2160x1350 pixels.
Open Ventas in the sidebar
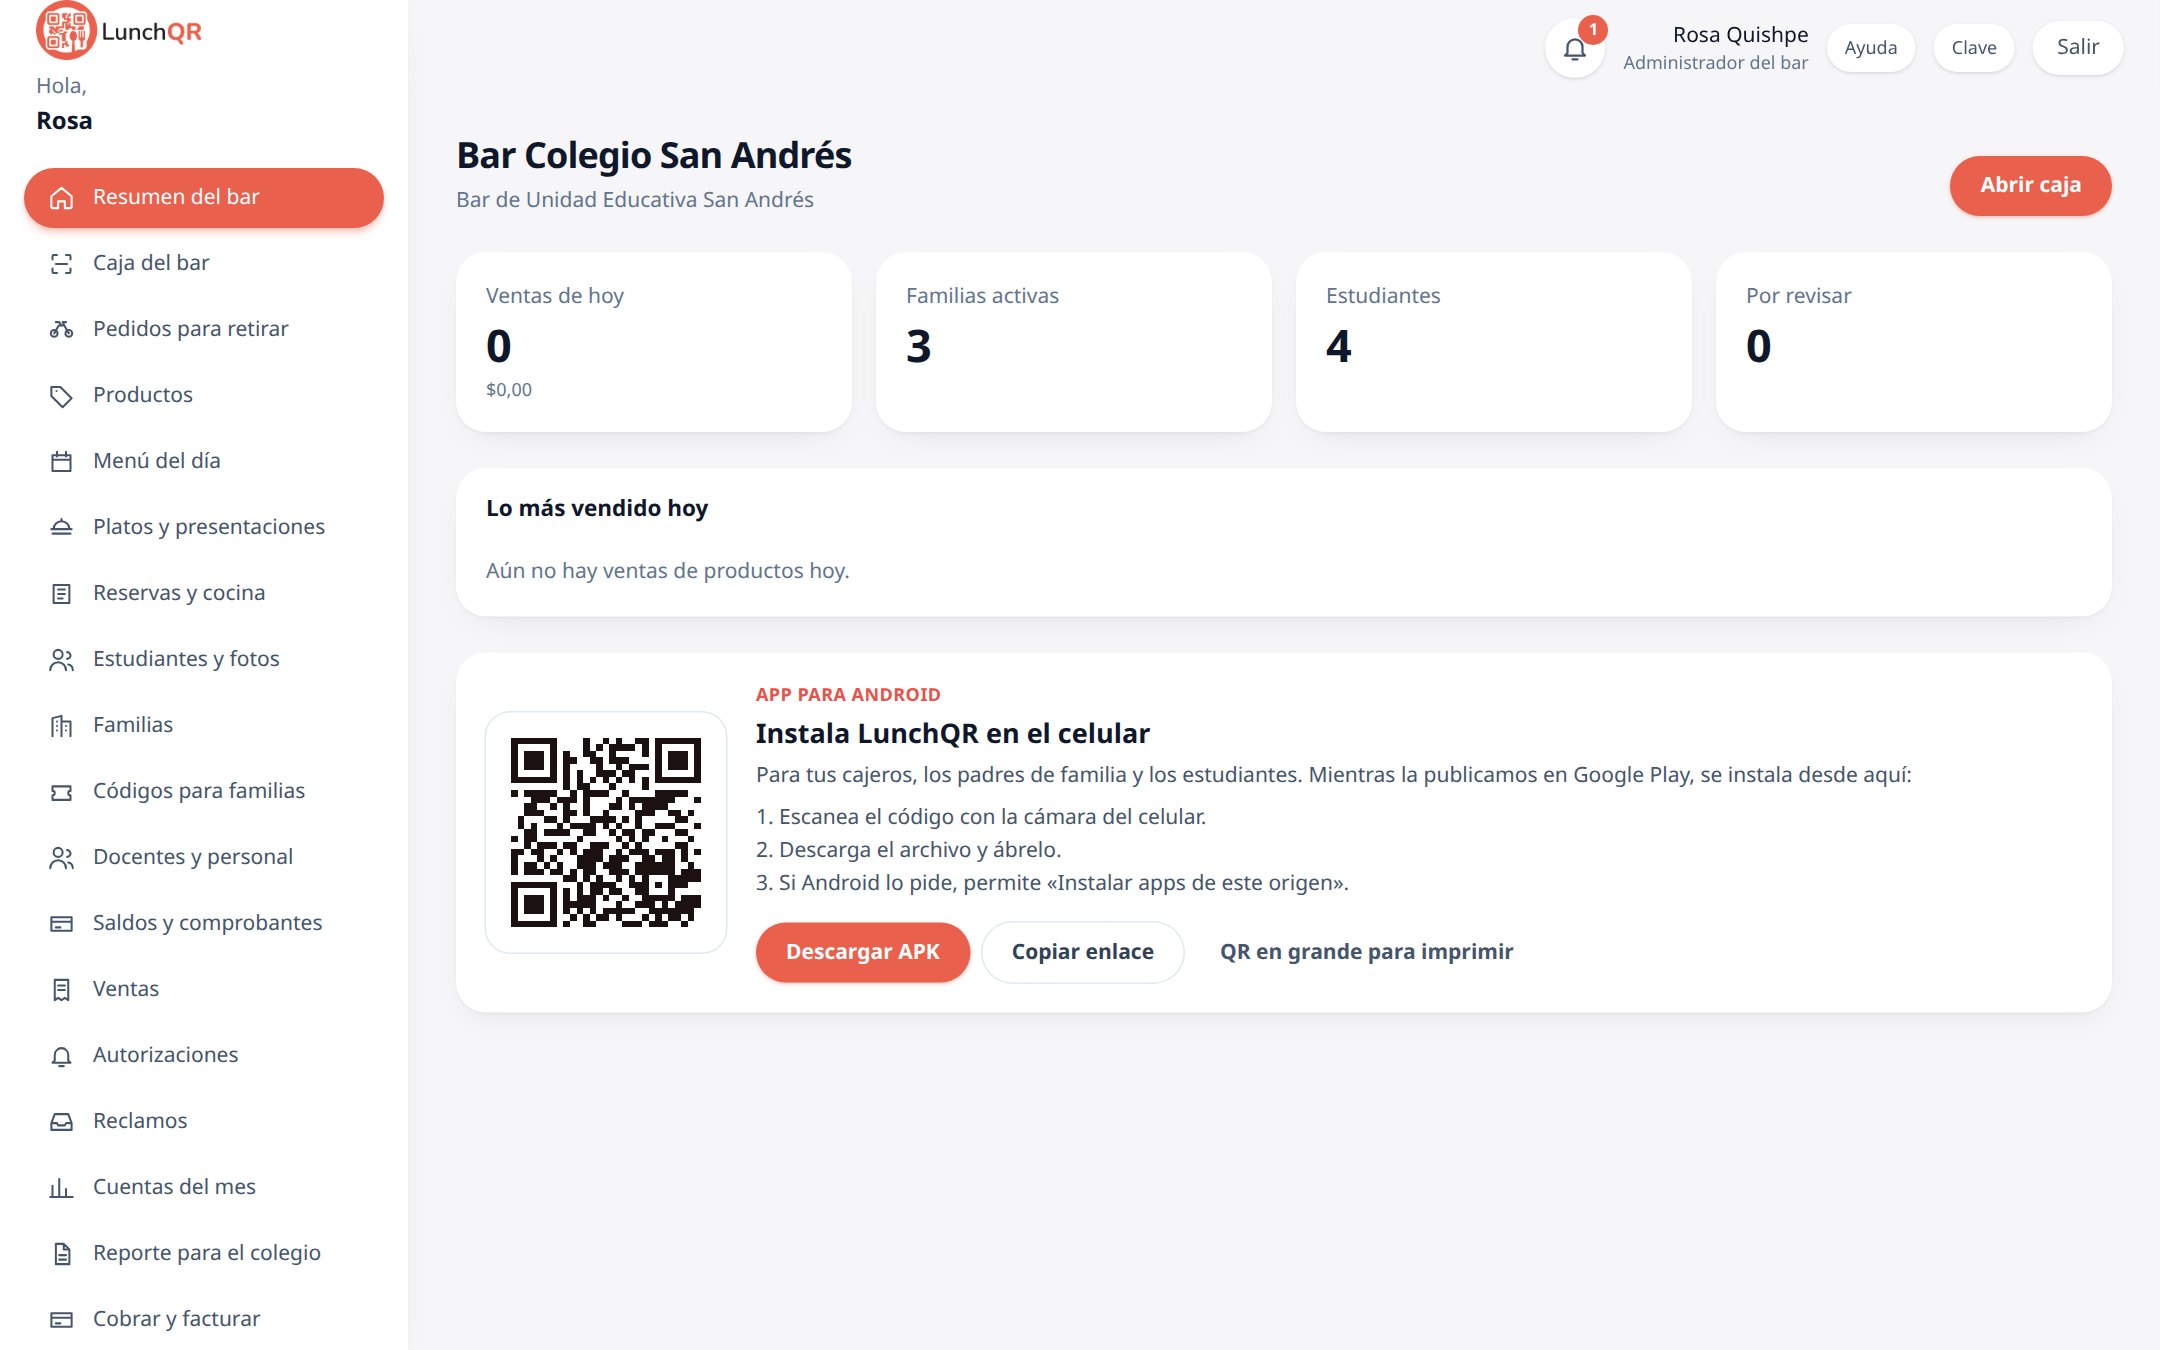pos(204,989)
